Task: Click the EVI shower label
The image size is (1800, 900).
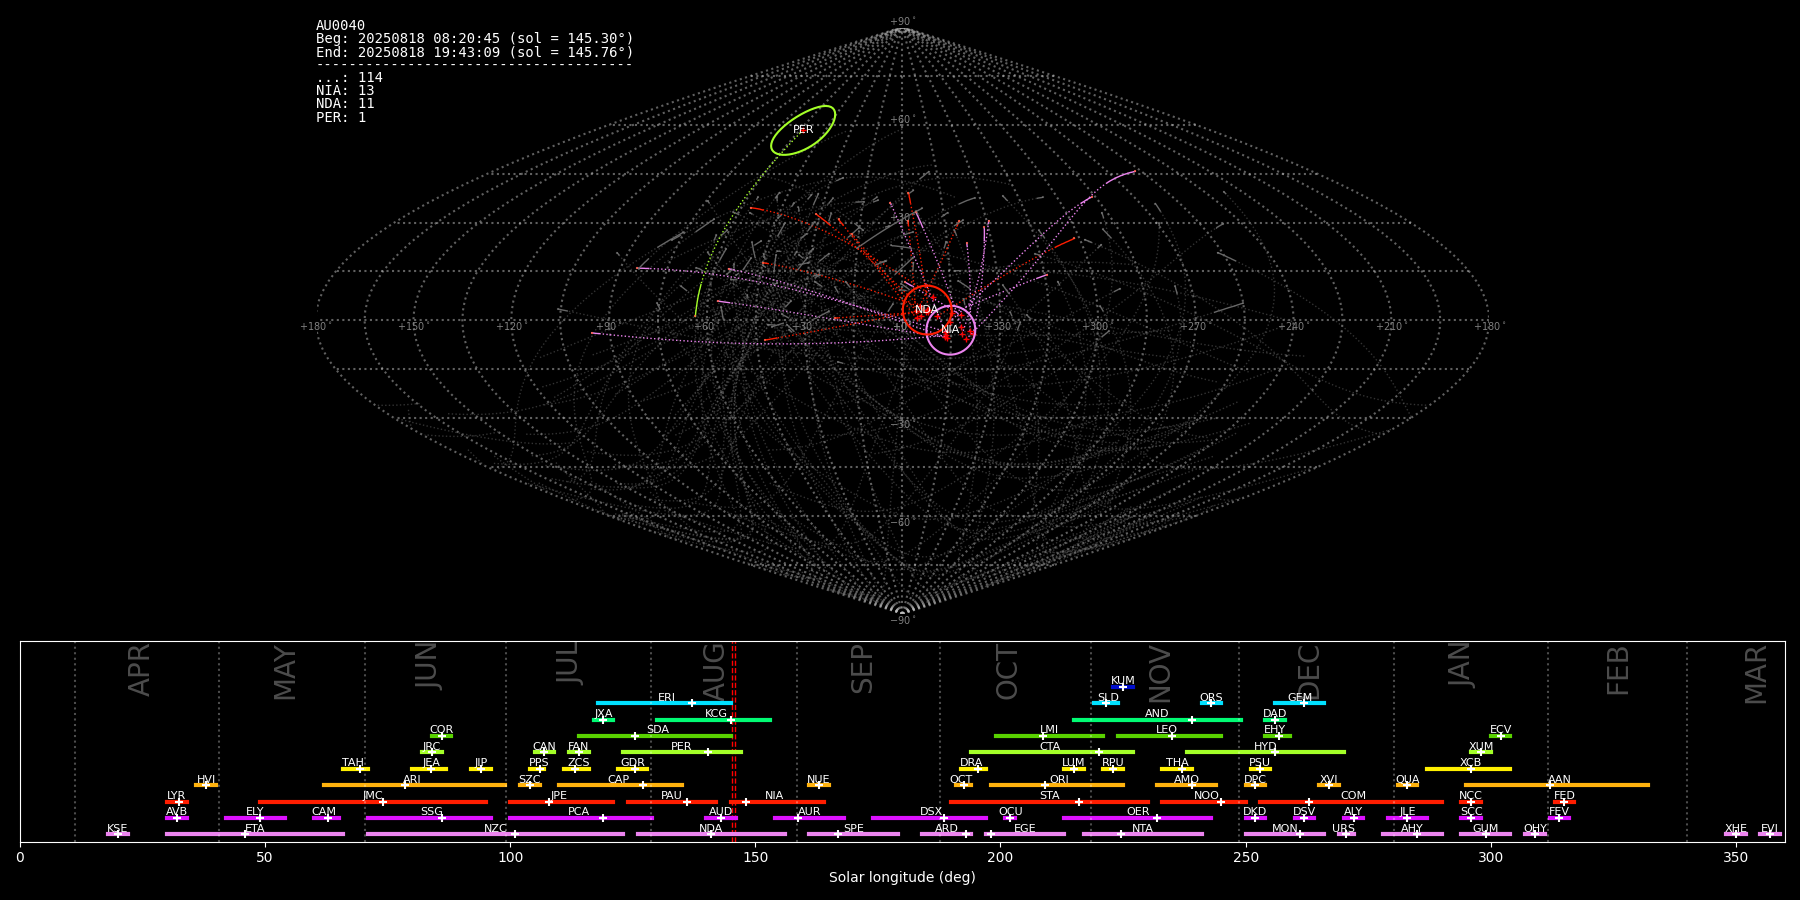Action: [x=1770, y=829]
